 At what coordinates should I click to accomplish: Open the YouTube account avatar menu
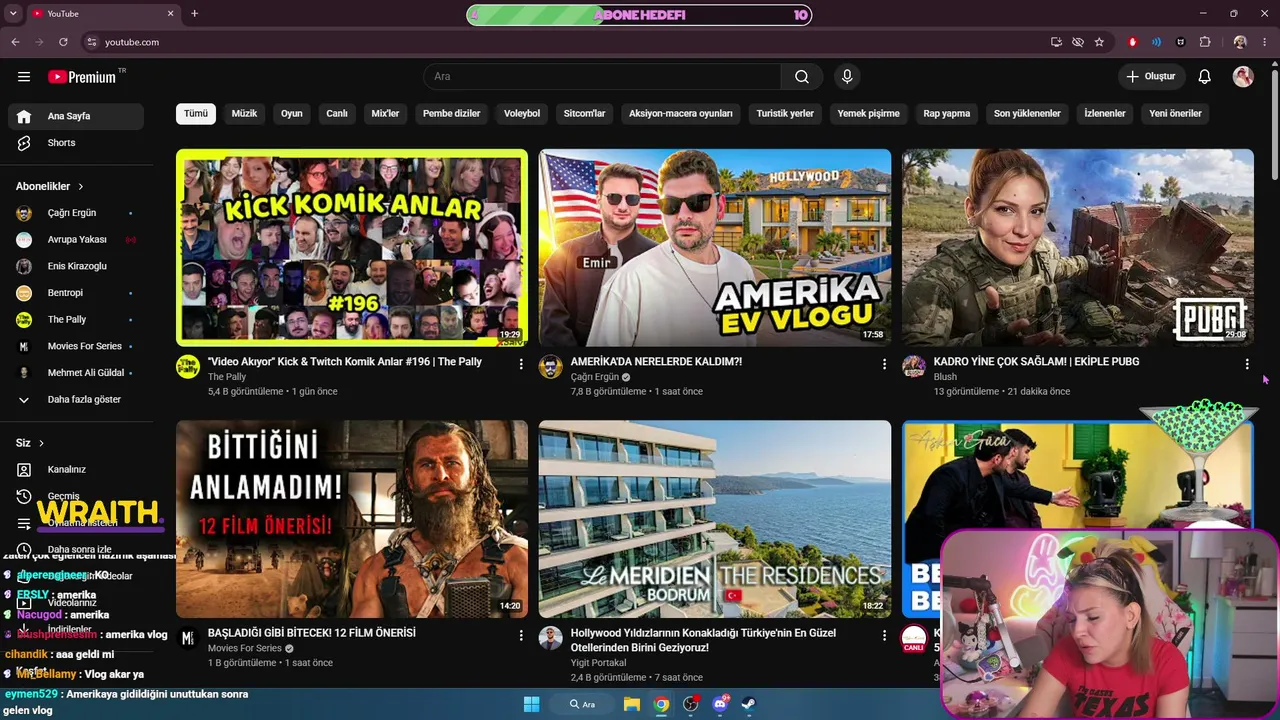click(x=1243, y=77)
